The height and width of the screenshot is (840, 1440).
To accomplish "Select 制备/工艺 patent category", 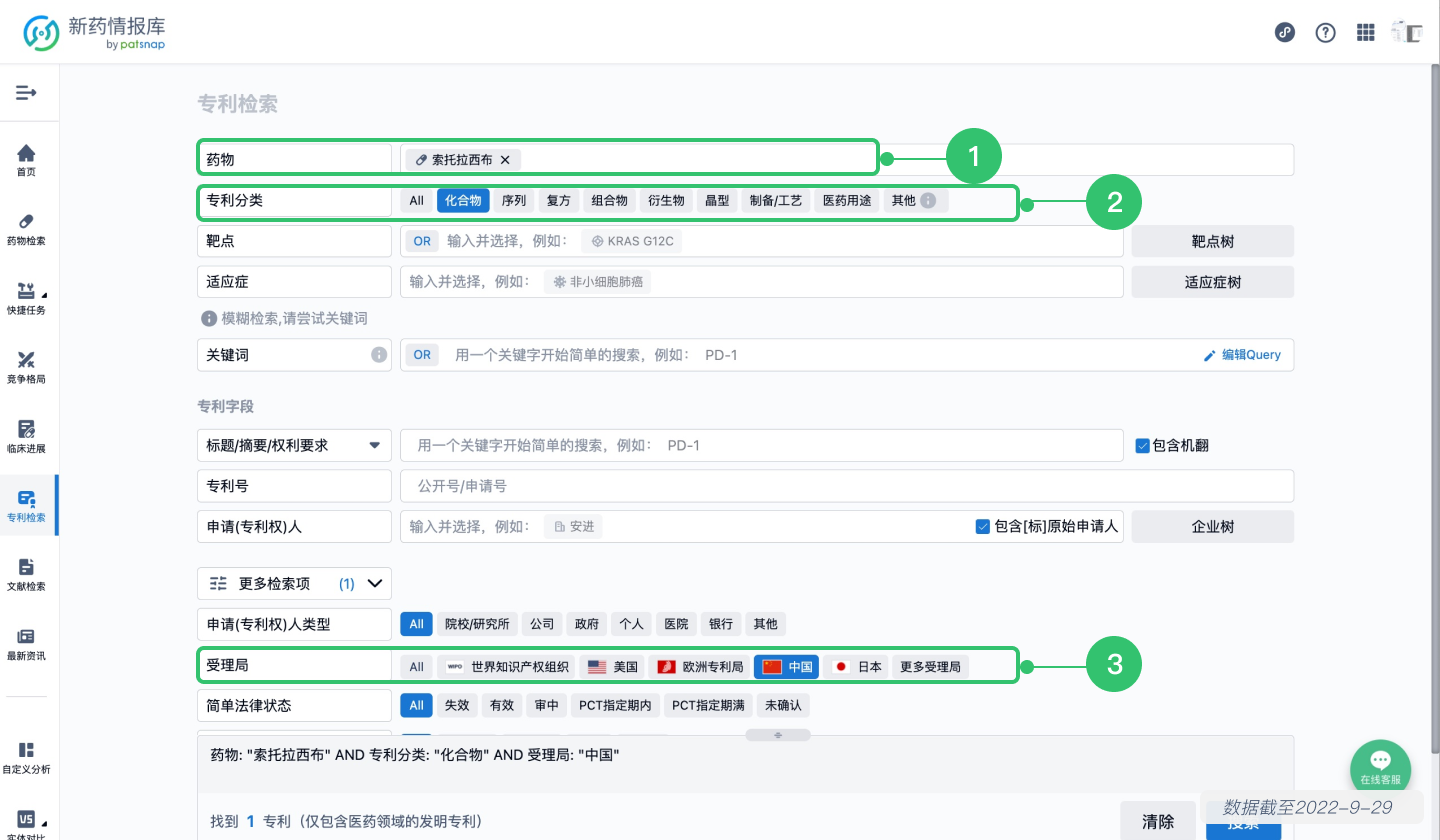I will pos(776,201).
